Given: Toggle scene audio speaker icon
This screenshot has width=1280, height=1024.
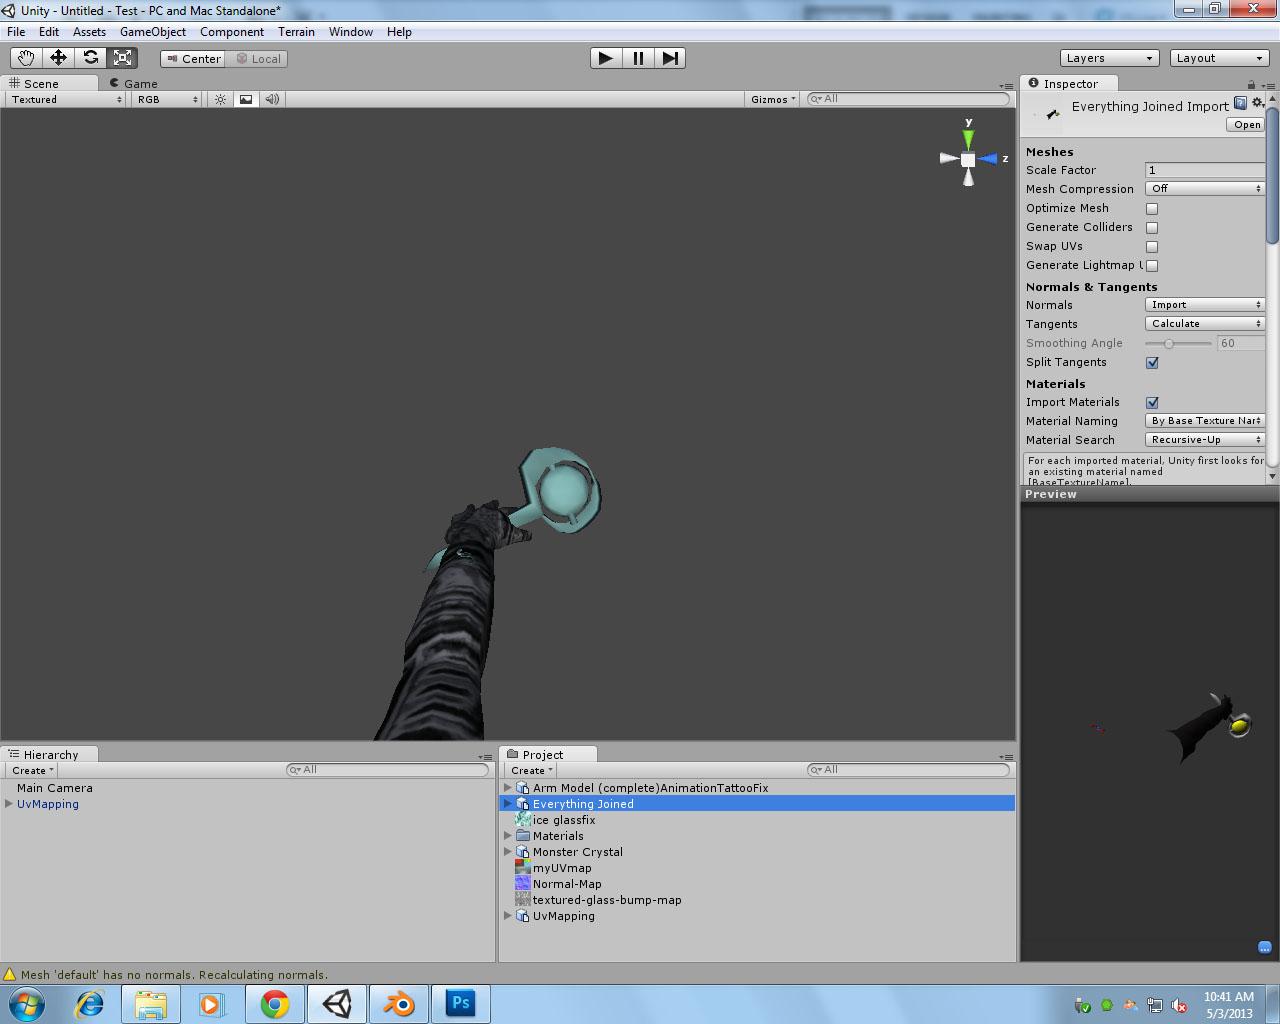Looking at the screenshot, I should coord(272,99).
